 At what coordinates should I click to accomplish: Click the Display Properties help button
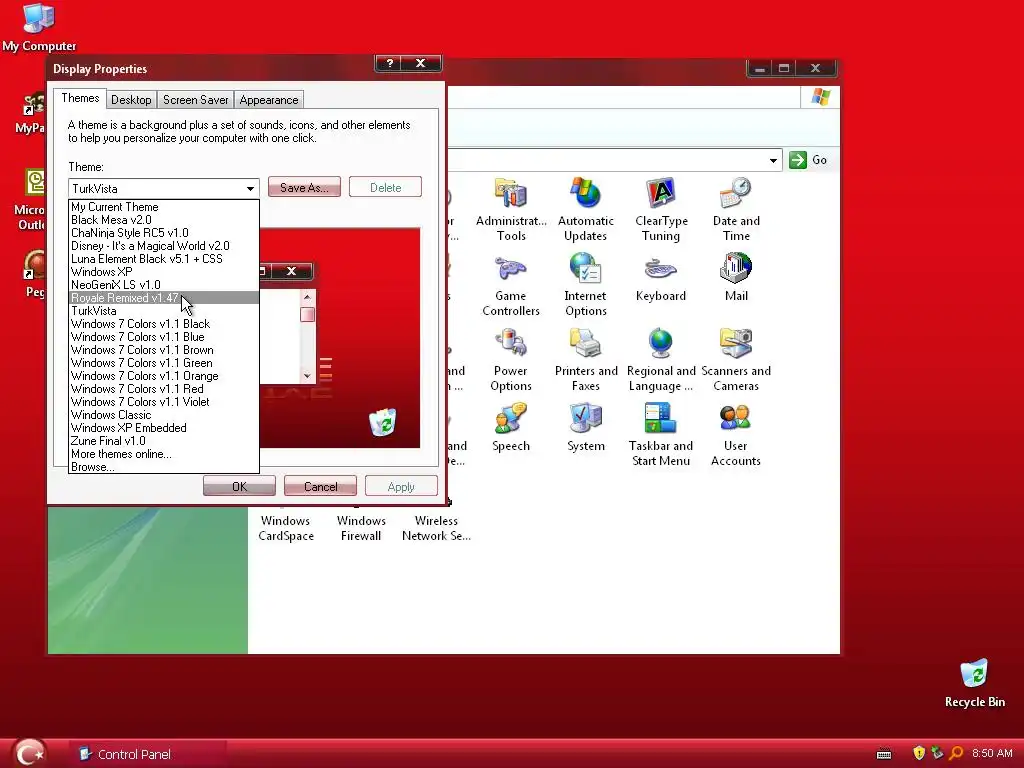coord(390,63)
